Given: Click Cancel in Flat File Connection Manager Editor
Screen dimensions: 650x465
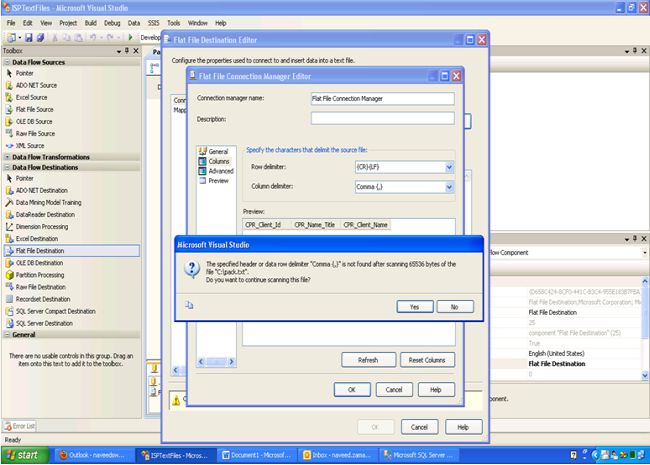Looking at the screenshot, I should 394,390.
